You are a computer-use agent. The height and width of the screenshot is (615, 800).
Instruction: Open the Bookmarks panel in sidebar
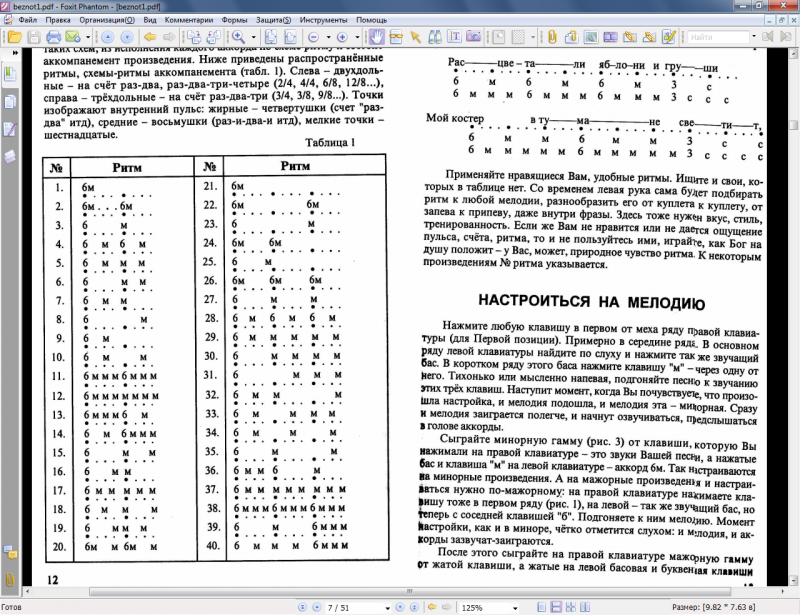10,74
